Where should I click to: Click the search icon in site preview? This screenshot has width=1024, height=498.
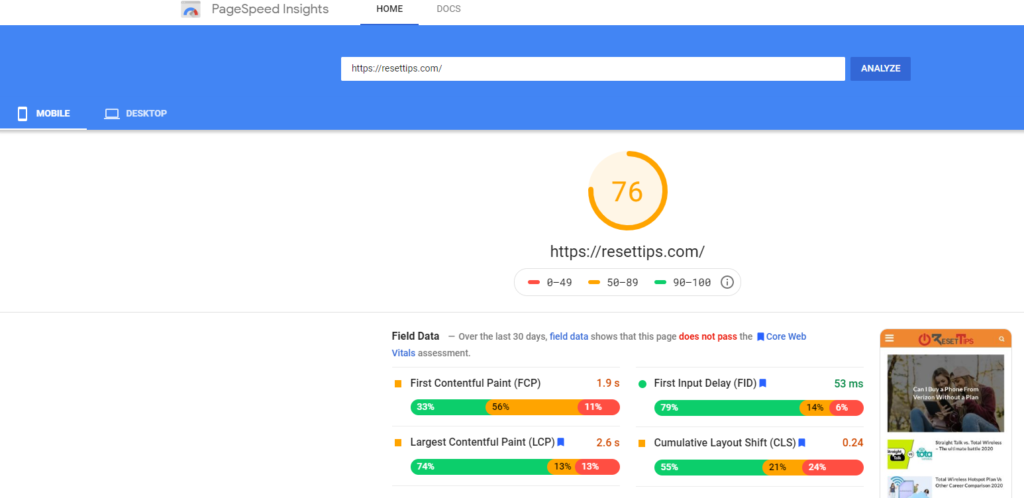tap(1001, 339)
